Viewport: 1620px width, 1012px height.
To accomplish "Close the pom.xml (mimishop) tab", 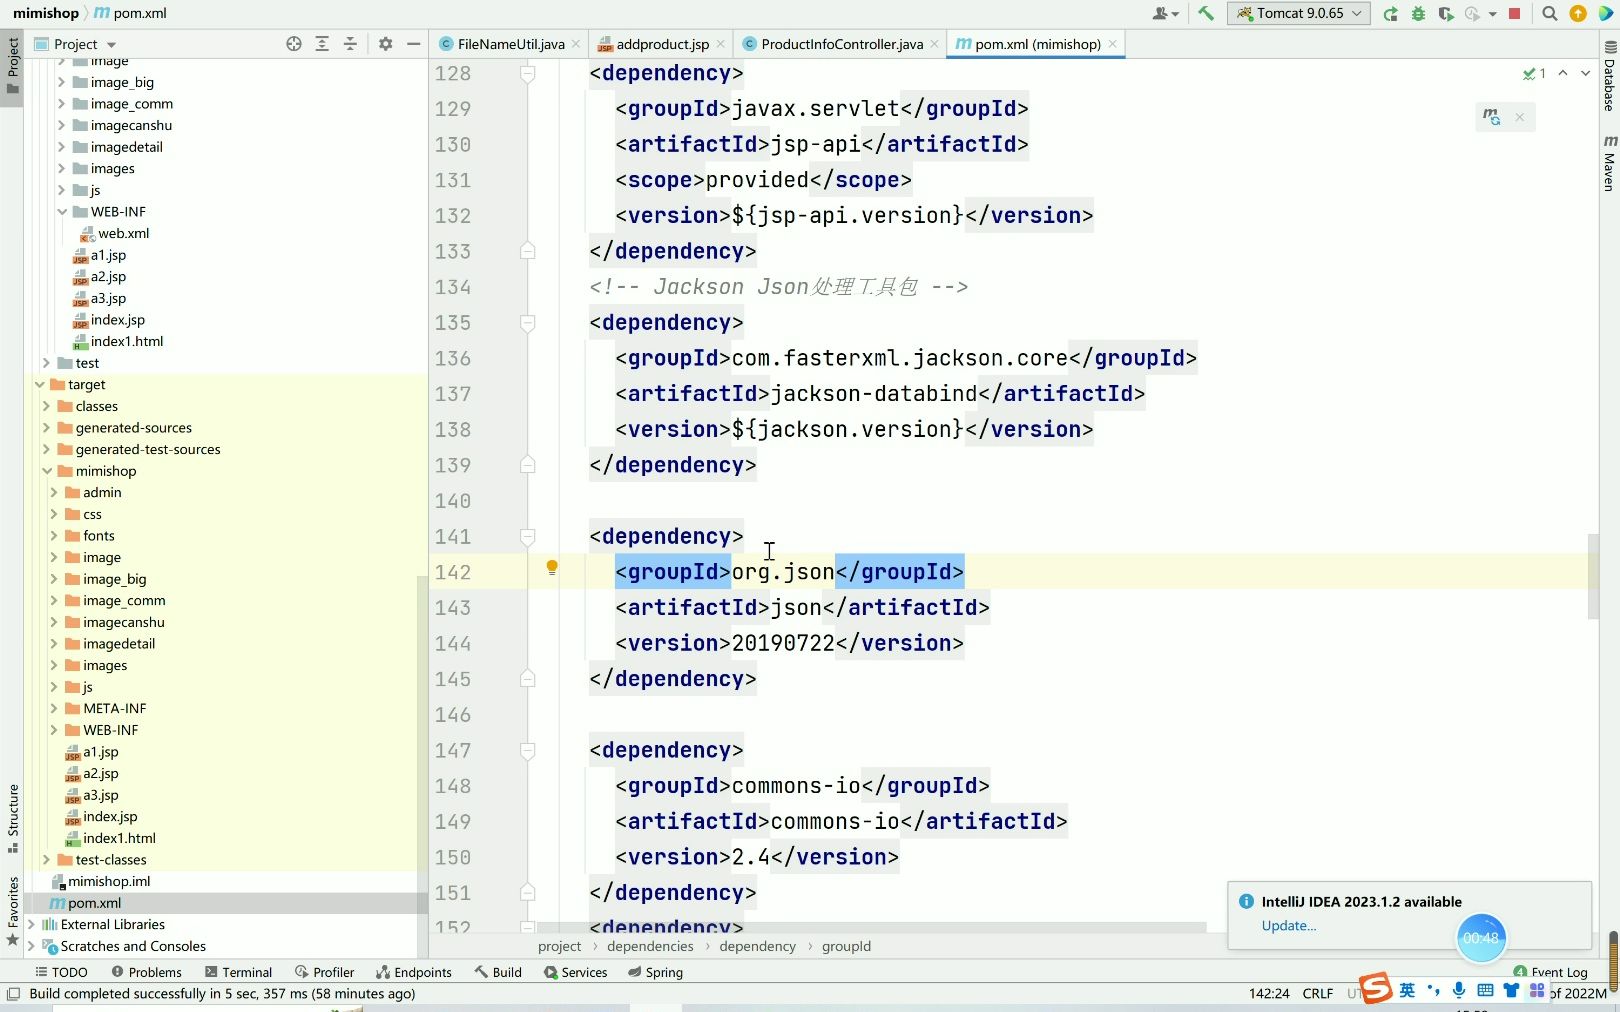I will pyautogui.click(x=1112, y=44).
